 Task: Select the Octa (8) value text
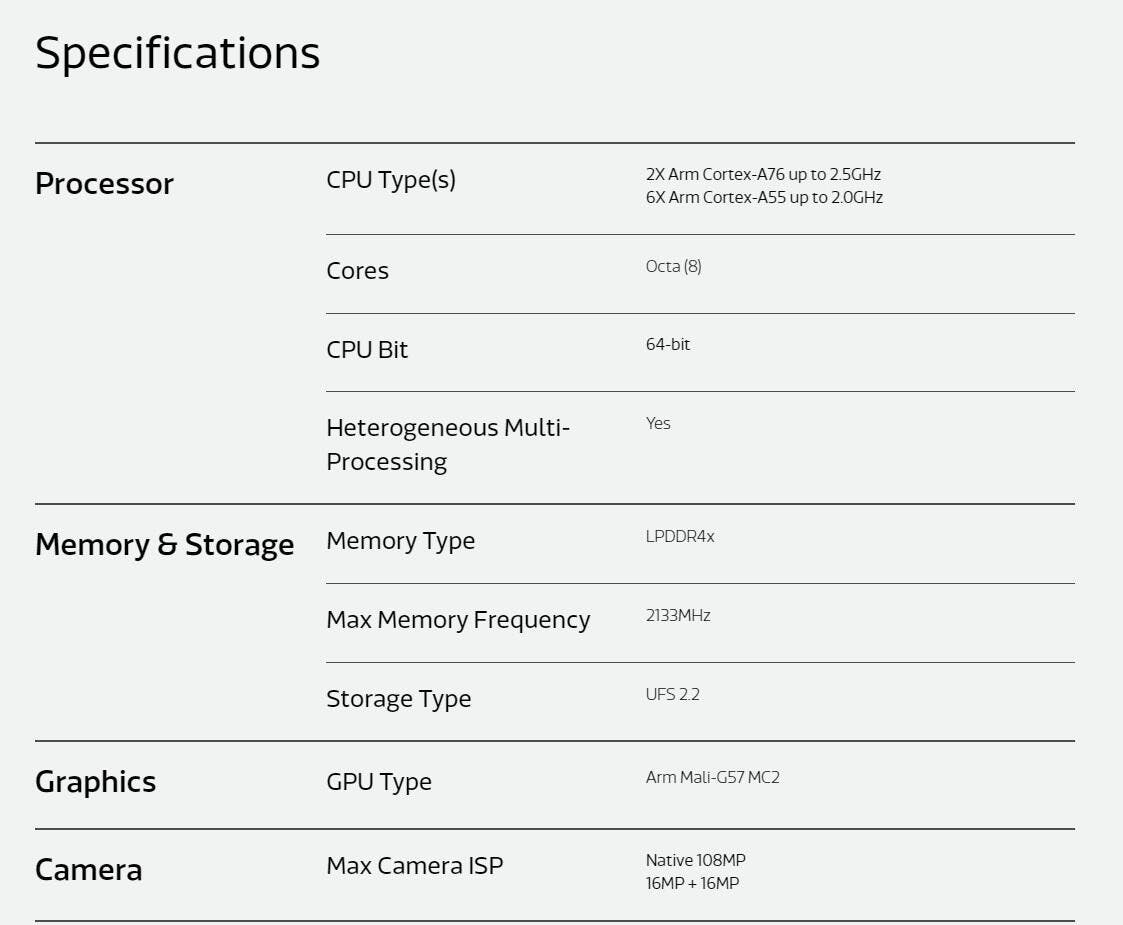point(673,266)
